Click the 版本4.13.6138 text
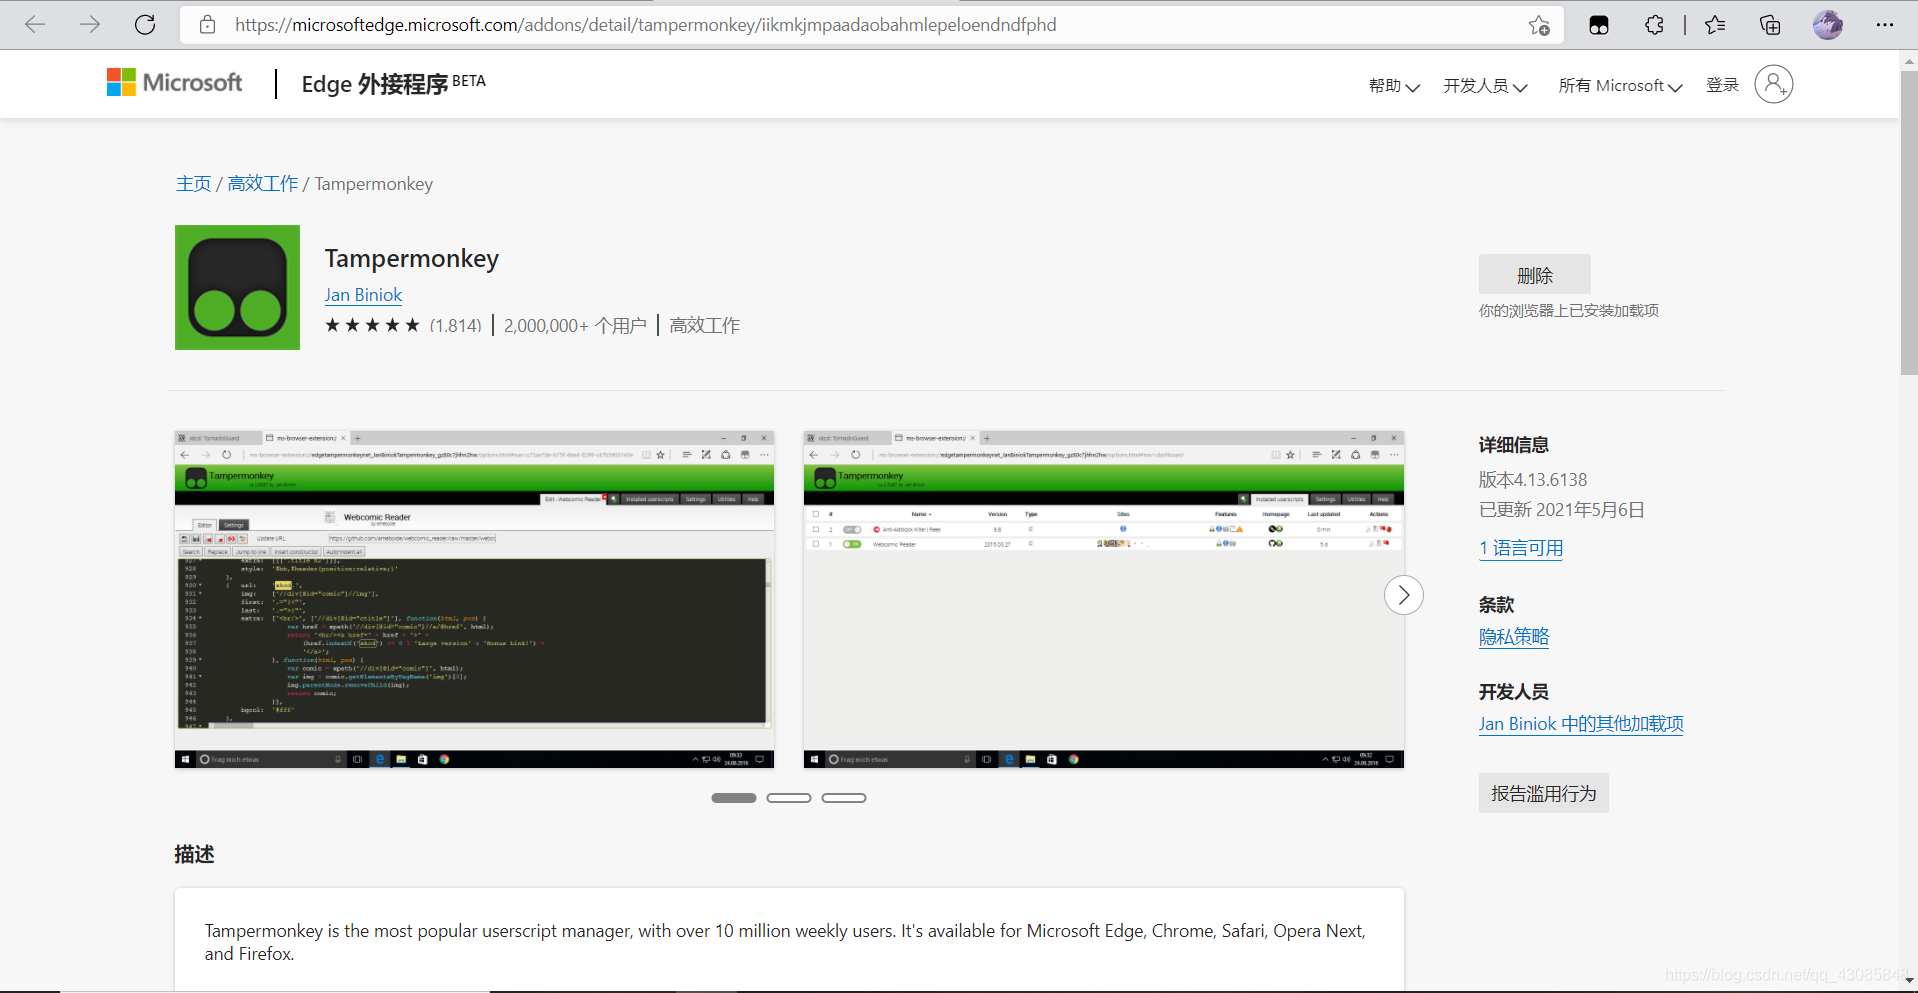The height and width of the screenshot is (993, 1918). (1533, 480)
